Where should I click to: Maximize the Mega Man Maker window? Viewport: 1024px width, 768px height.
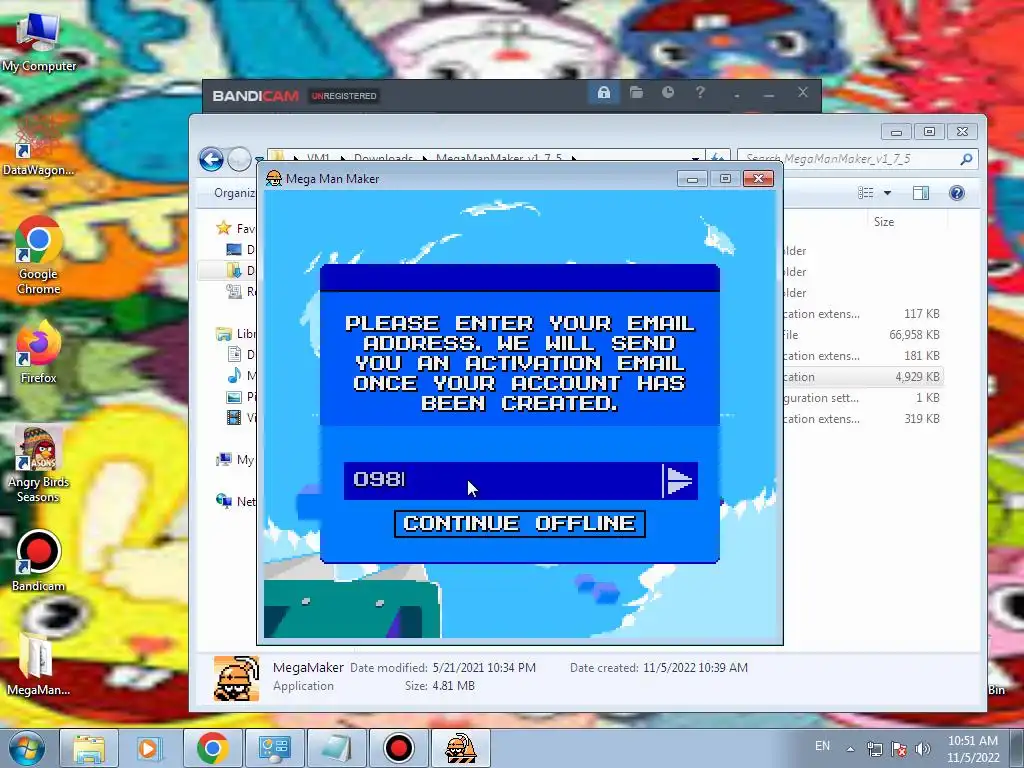(x=725, y=178)
